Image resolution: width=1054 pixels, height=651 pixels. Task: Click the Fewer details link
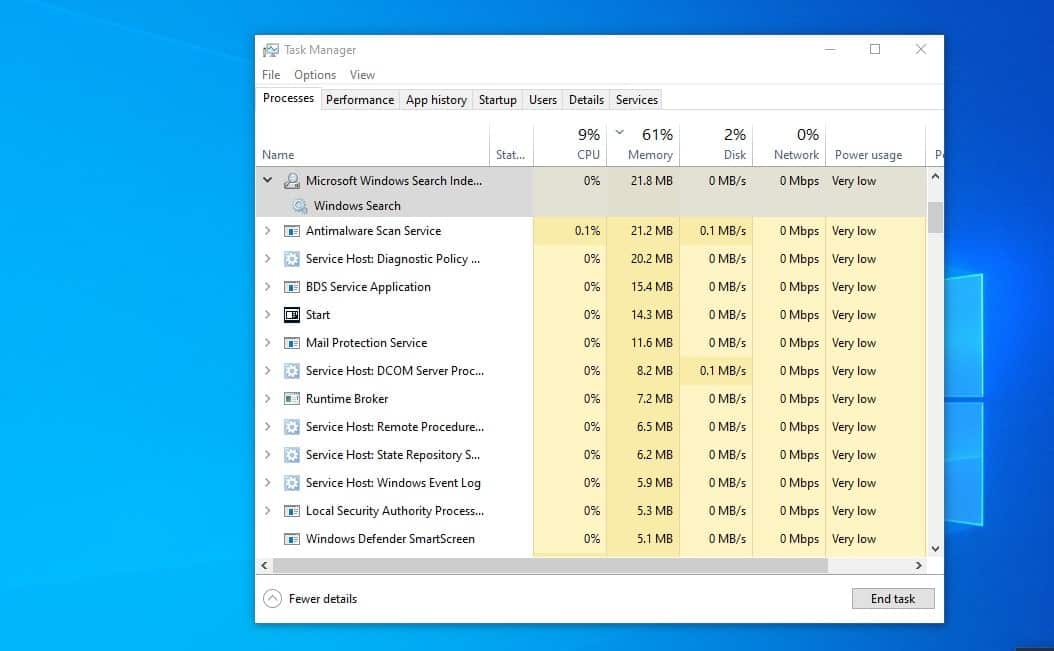click(323, 599)
